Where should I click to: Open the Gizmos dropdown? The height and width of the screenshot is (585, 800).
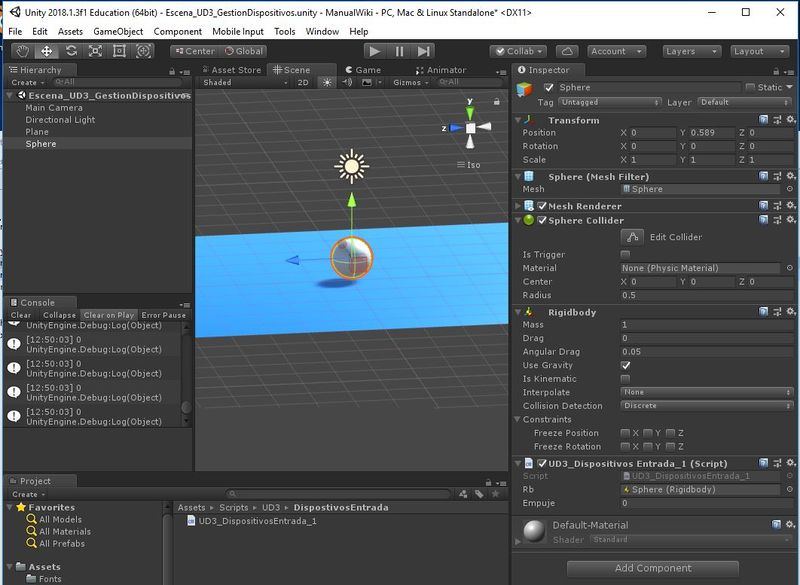coord(410,82)
